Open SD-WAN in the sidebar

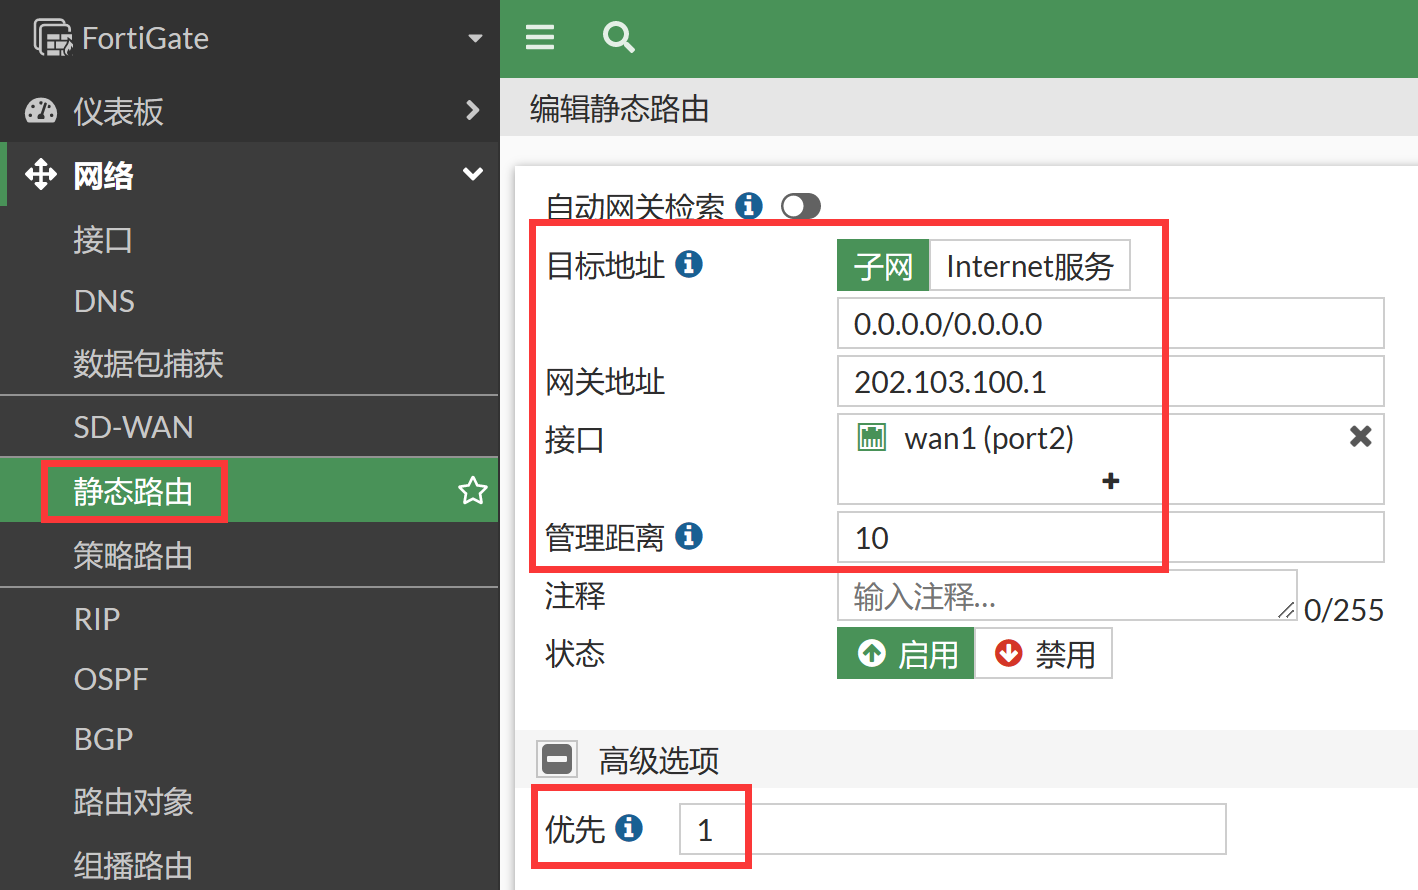134,427
